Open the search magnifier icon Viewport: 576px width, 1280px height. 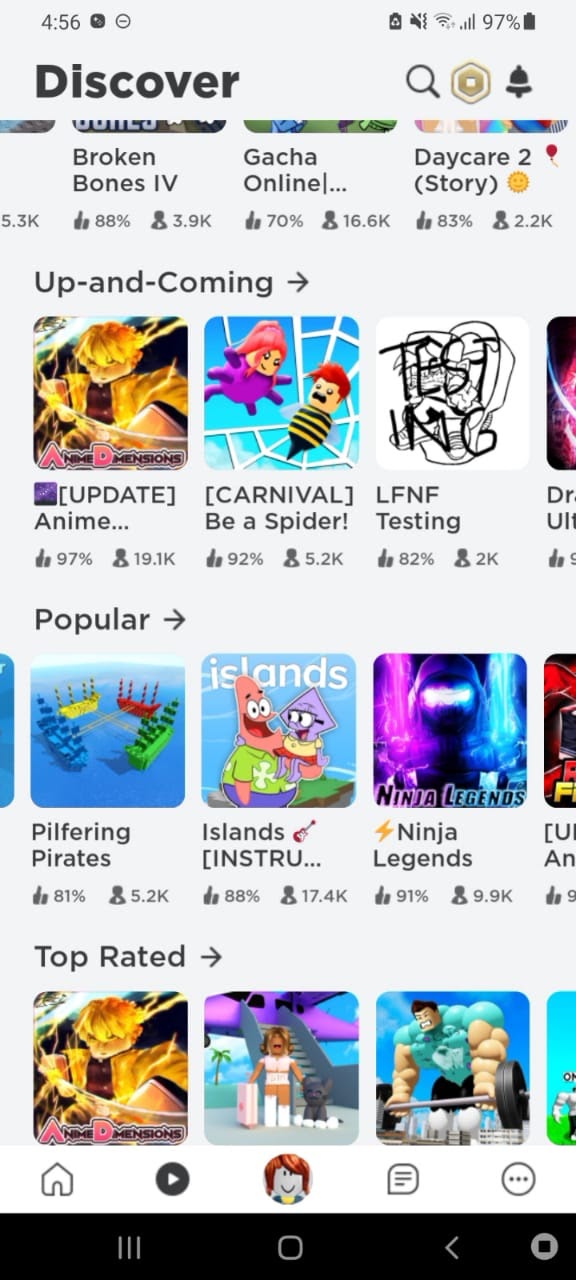tap(422, 82)
